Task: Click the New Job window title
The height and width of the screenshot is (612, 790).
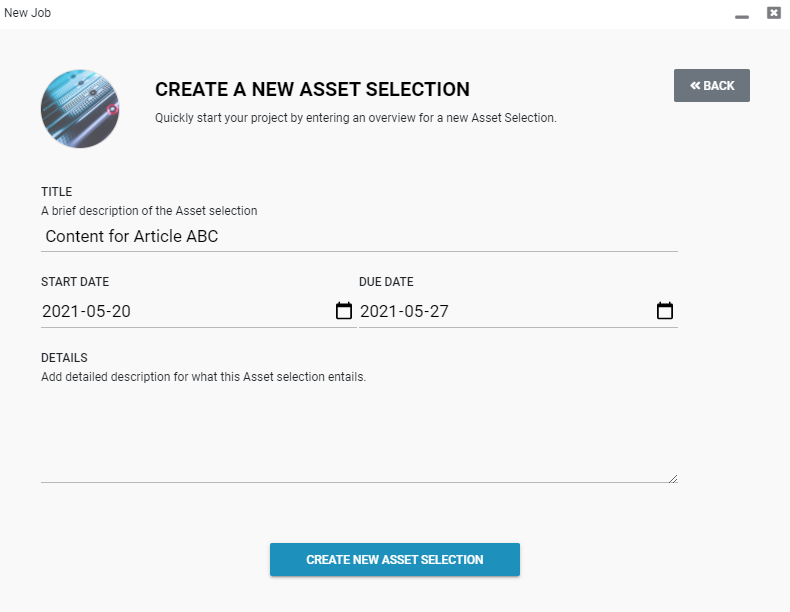Action: (27, 13)
